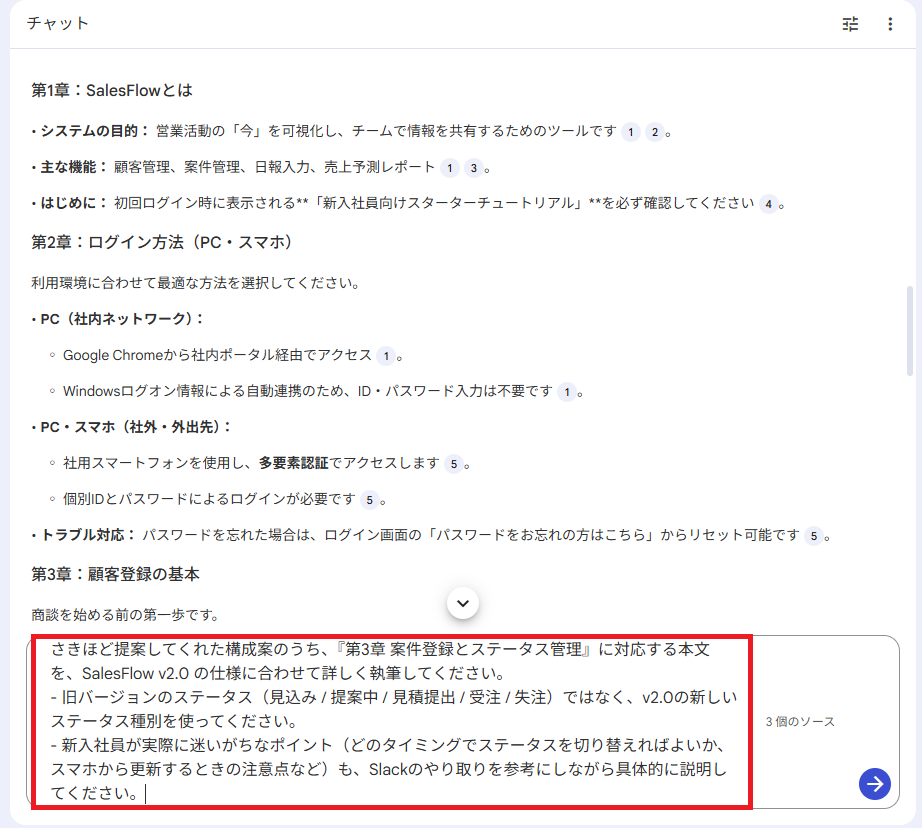Open the three-dot more options menu
Image resolution: width=922 pixels, height=828 pixels.
click(890, 24)
